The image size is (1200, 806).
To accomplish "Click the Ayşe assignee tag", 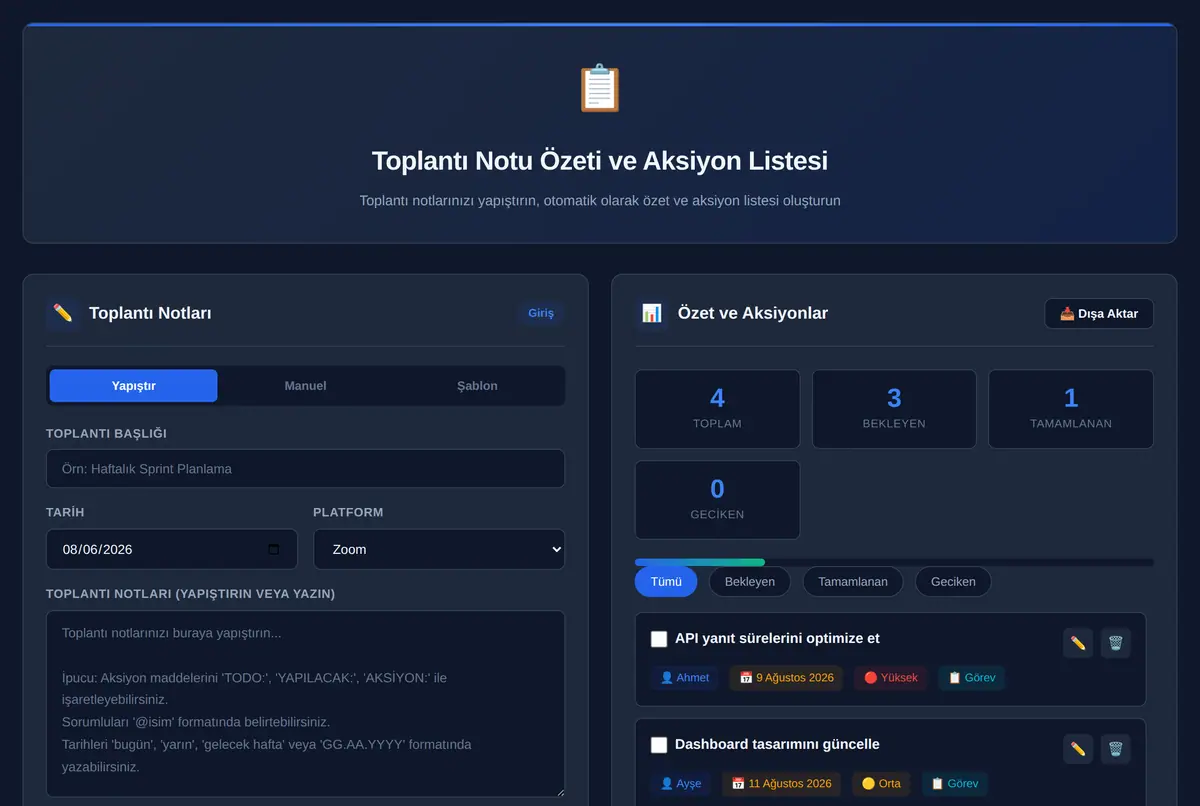I will (x=681, y=784).
